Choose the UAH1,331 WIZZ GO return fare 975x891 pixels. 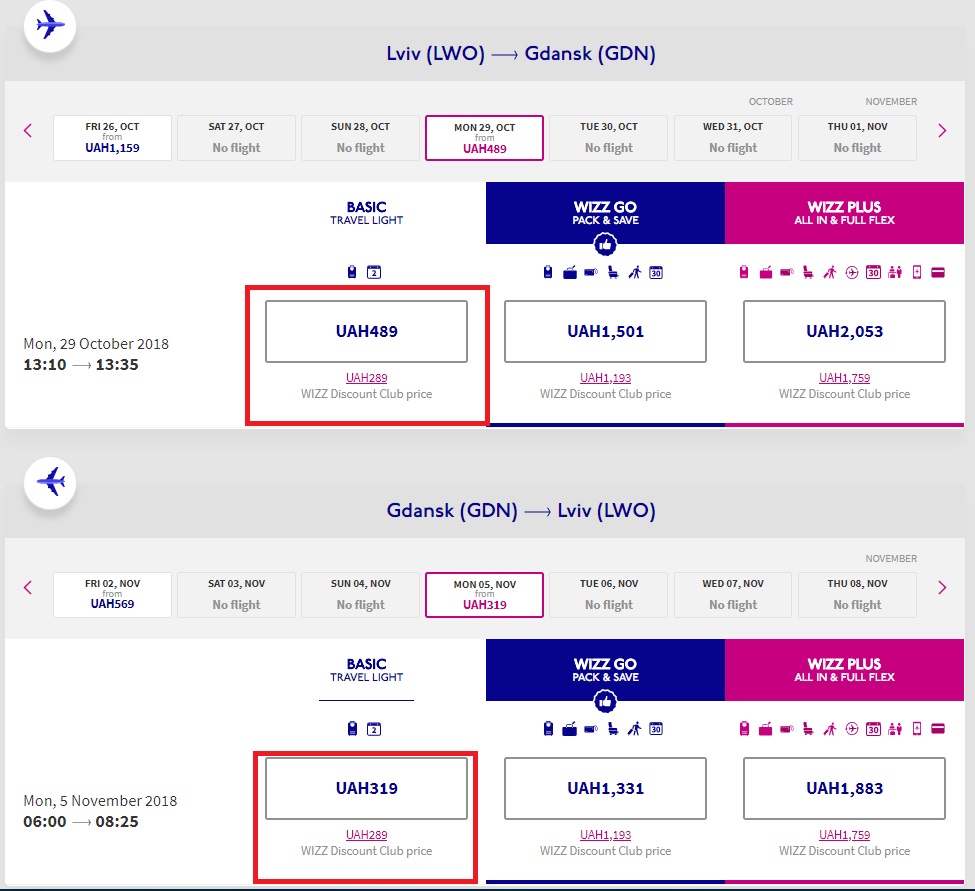tap(605, 789)
